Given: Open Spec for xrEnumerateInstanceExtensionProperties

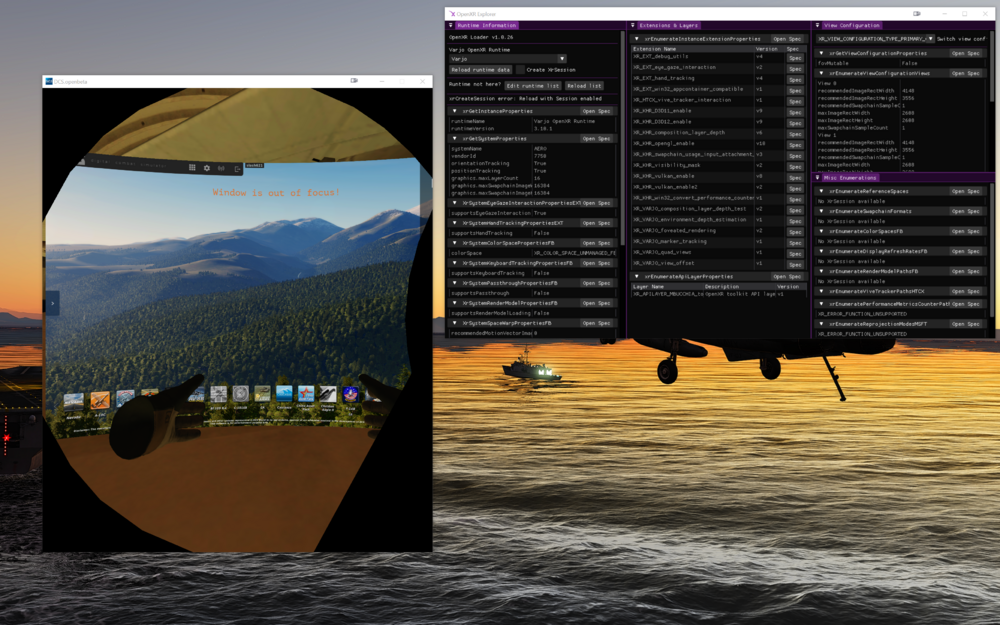Looking at the screenshot, I should click(787, 39).
